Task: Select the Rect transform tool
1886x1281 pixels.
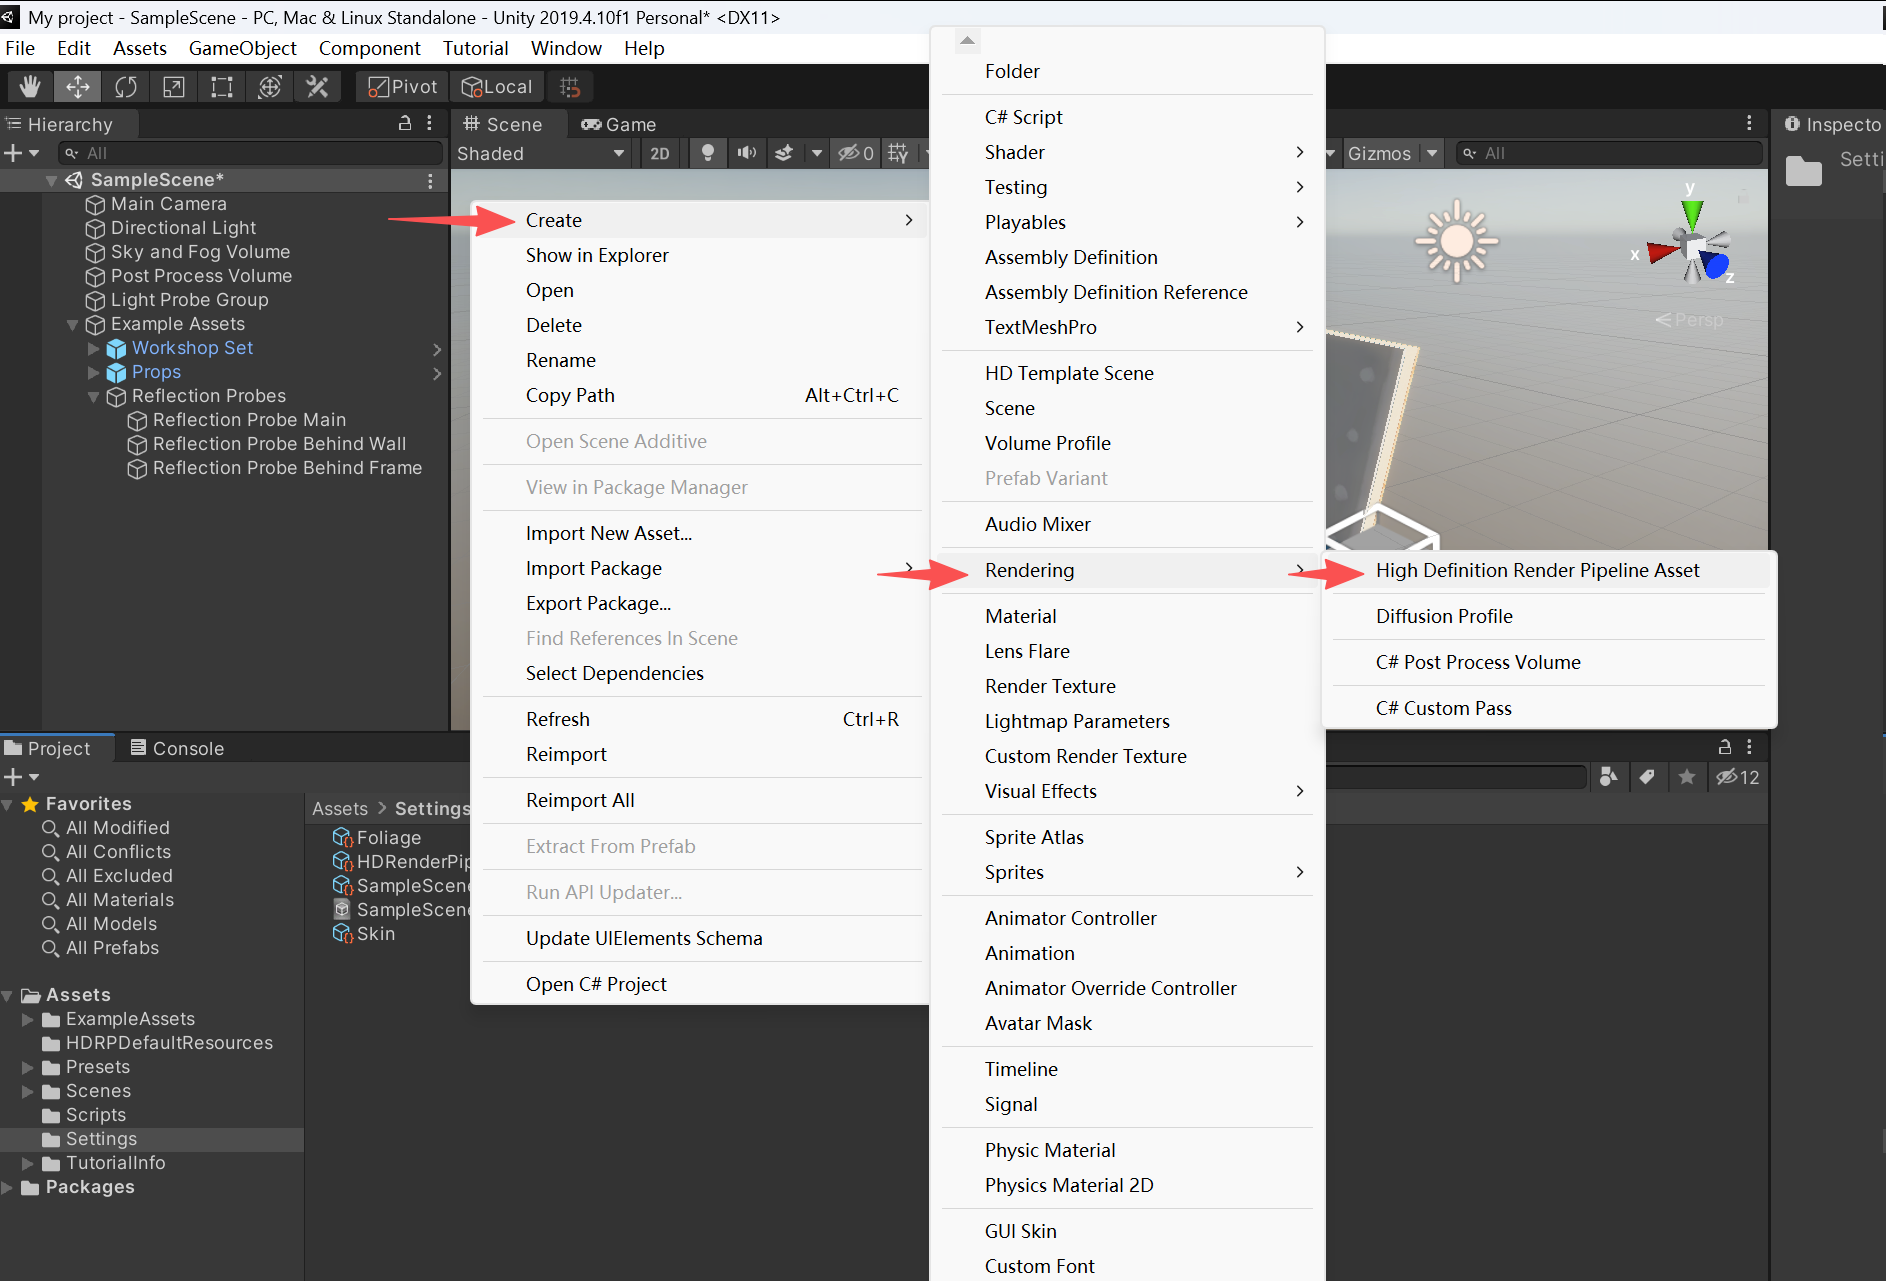Action: click(x=222, y=87)
